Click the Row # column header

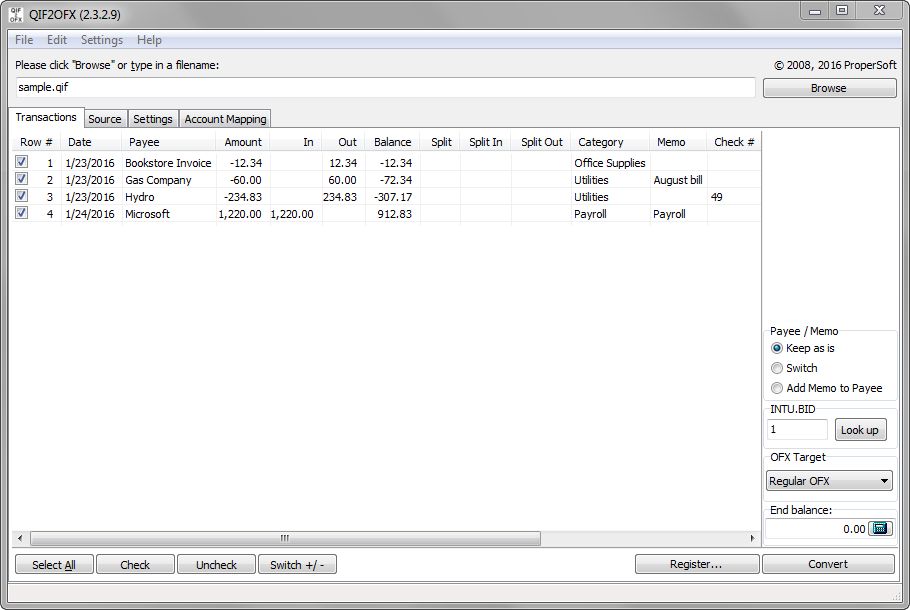tap(36, 142)
